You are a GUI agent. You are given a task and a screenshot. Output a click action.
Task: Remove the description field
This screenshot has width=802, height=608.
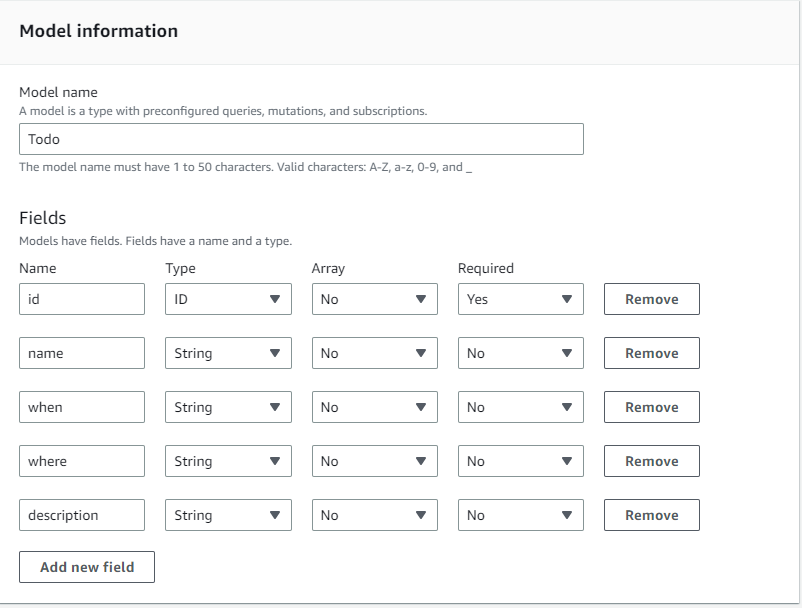(651, 515)
